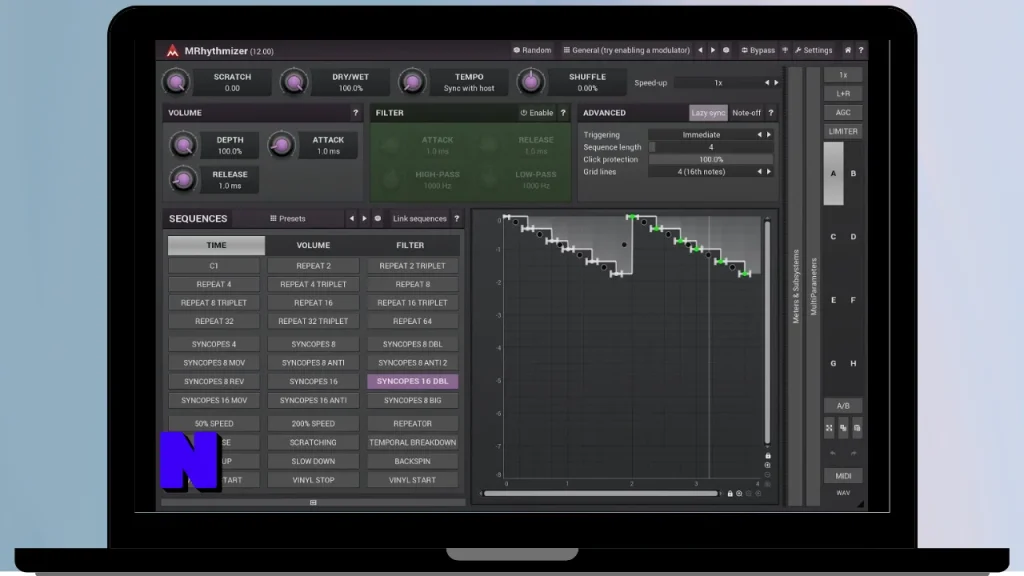This screenshot has width=1024, height=576.
Task: Select preset slot A
Action: 833,174
